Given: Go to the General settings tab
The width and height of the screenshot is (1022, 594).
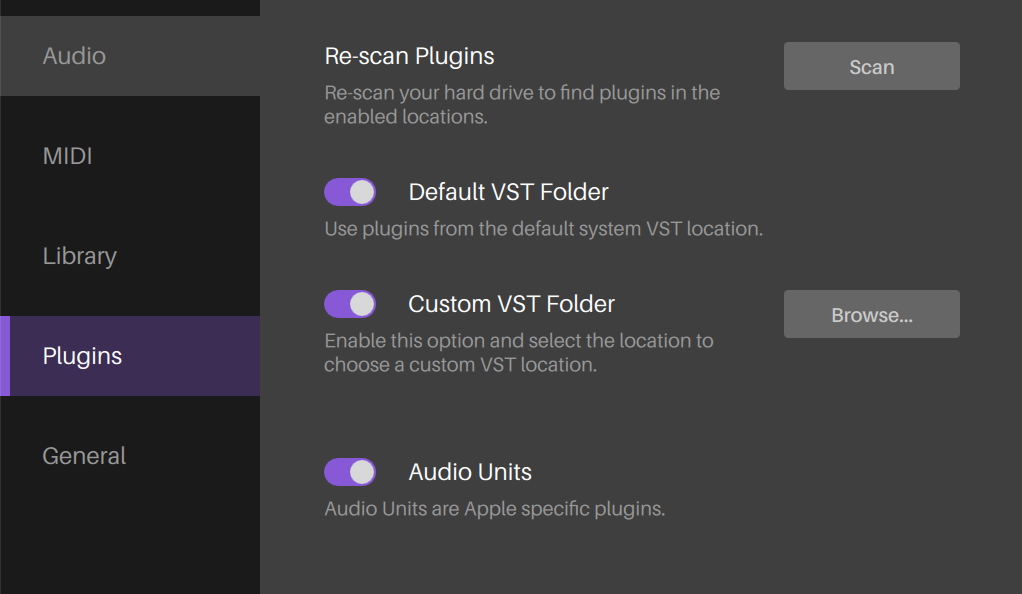Looking at the screenshot, I should [x=84, y=456].
